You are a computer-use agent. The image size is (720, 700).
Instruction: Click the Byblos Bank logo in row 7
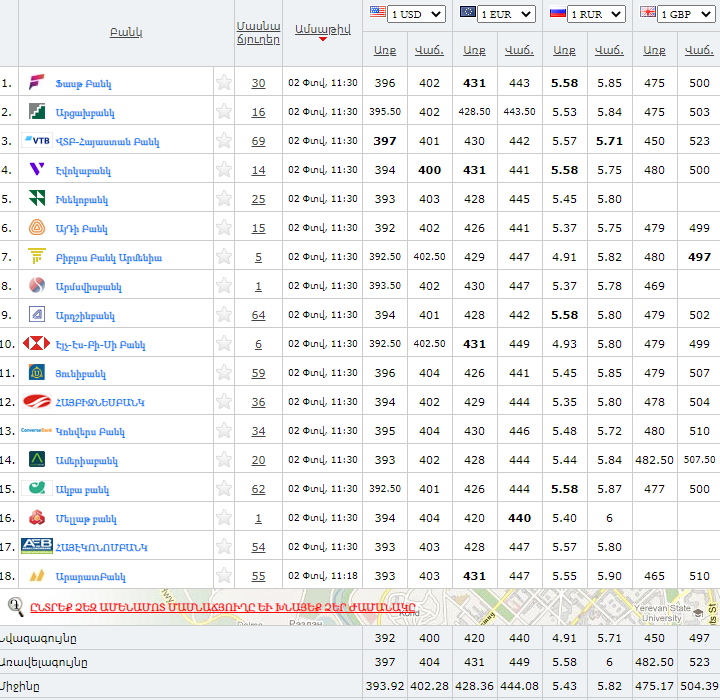coord(37,256)
